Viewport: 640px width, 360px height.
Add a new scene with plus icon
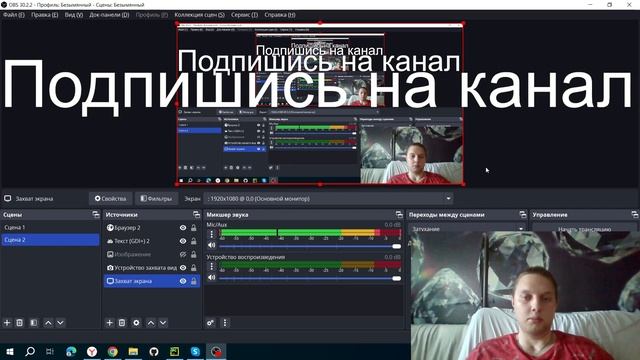[x=7, y=323]
